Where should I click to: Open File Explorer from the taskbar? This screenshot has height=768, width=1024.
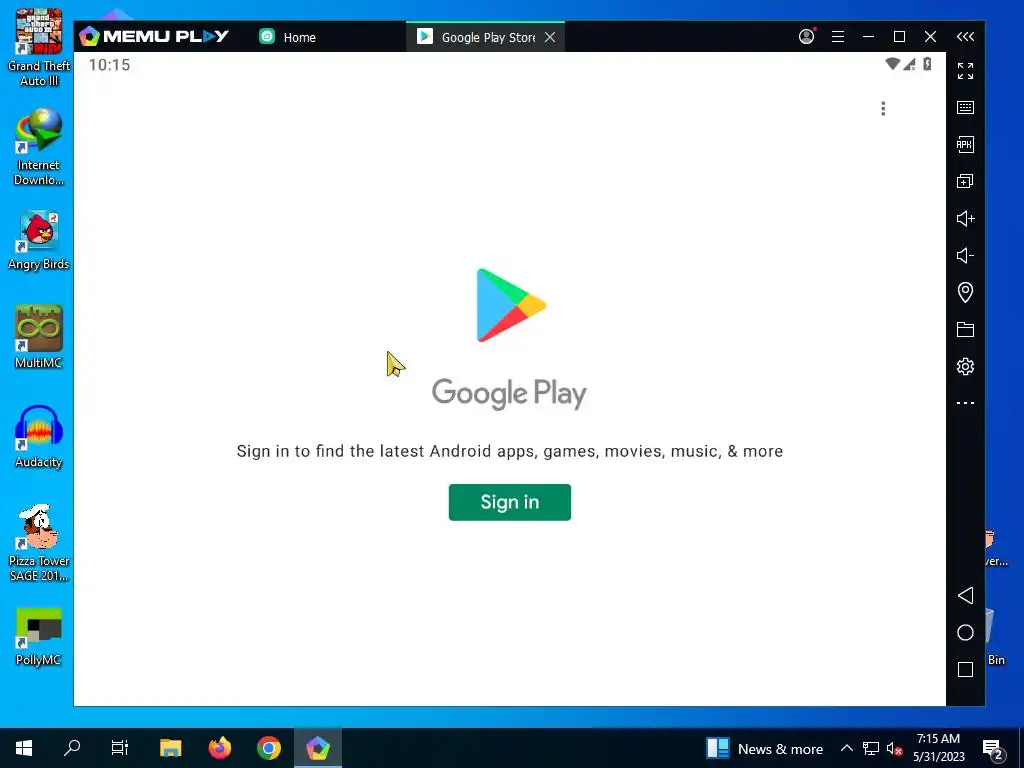click(170, 748)
